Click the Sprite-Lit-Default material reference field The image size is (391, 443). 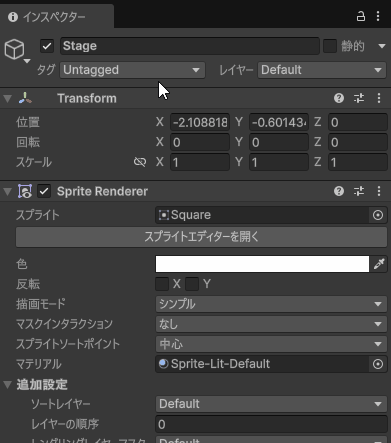click(x=262, y=364)
